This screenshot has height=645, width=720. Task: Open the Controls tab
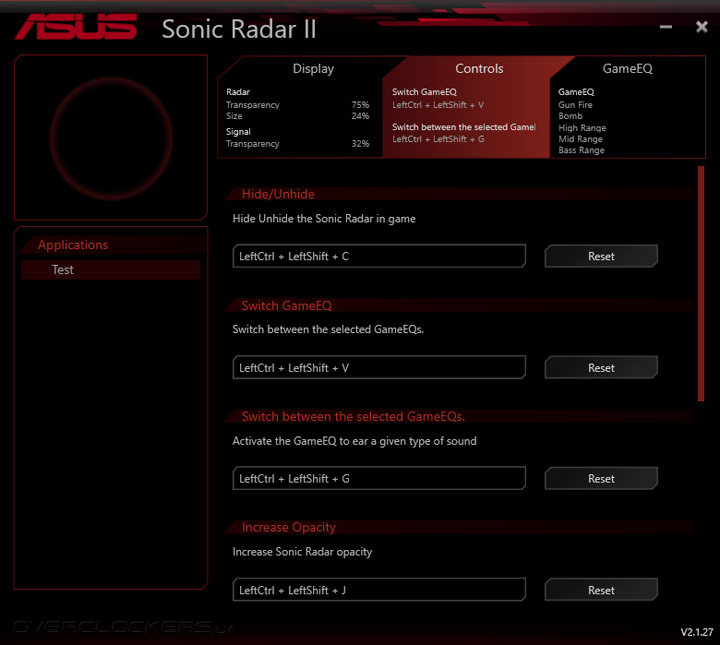pyautogui.click(x=479, y=69)
